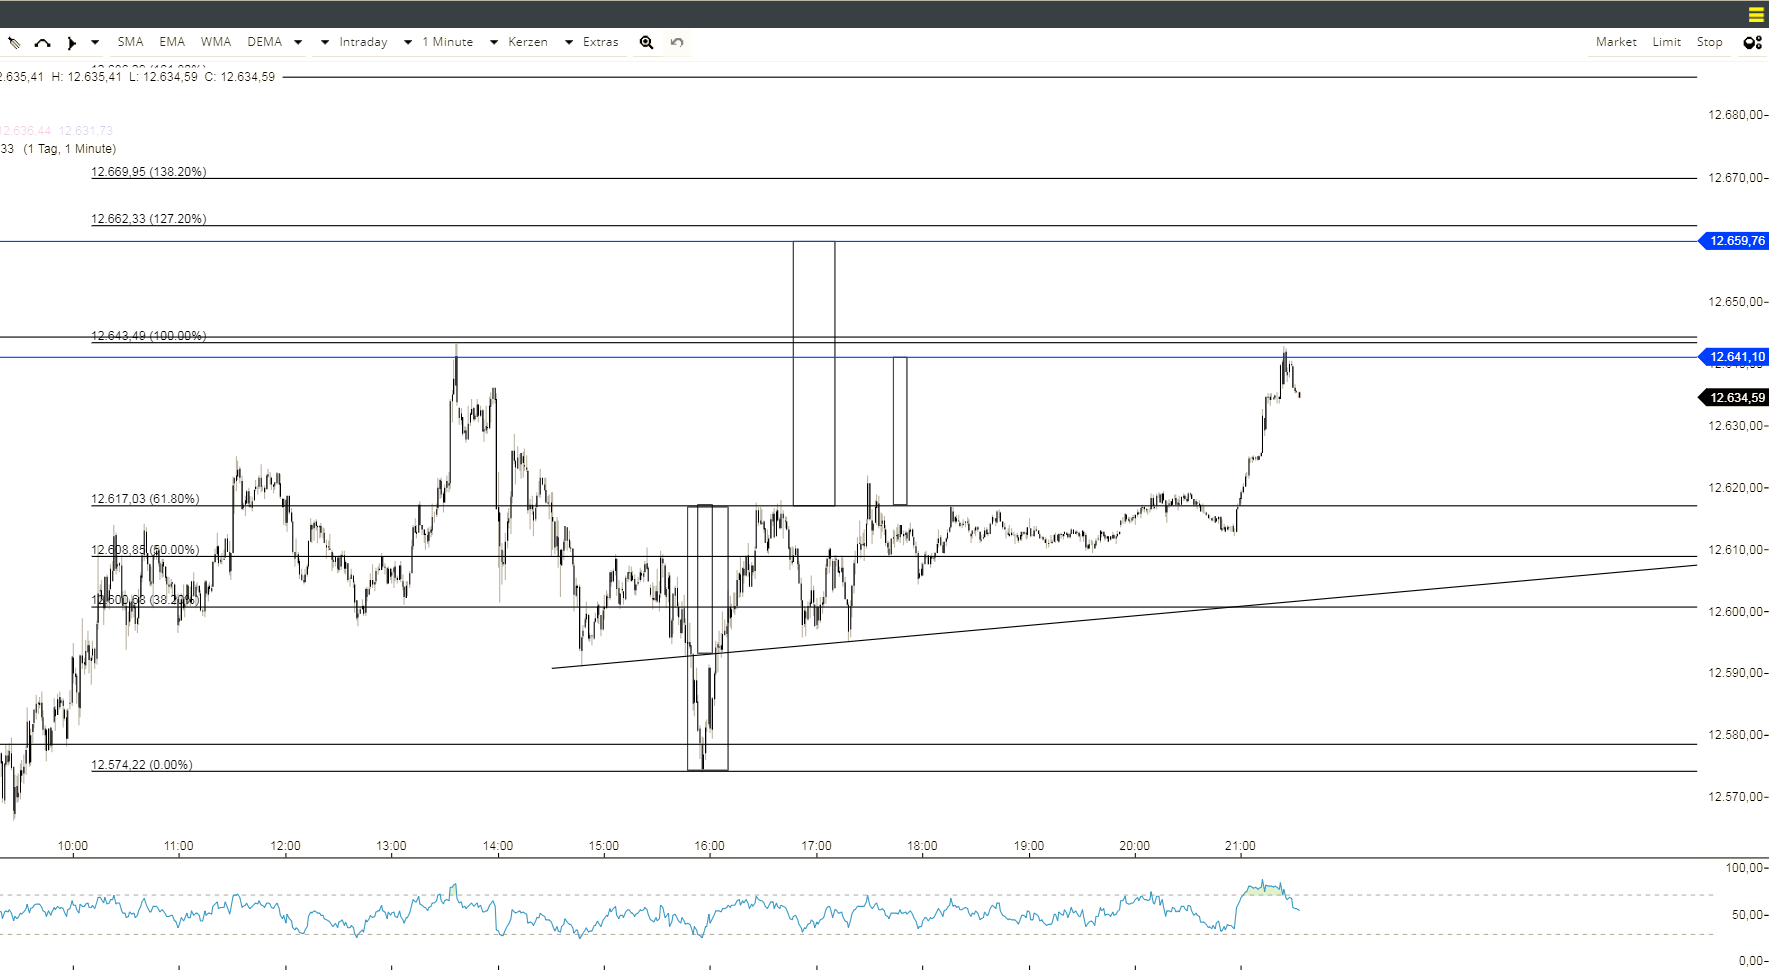Click the 12.641,10 price label
This screenshot has height=971, width=1769.
click(x=1737, y=356)
